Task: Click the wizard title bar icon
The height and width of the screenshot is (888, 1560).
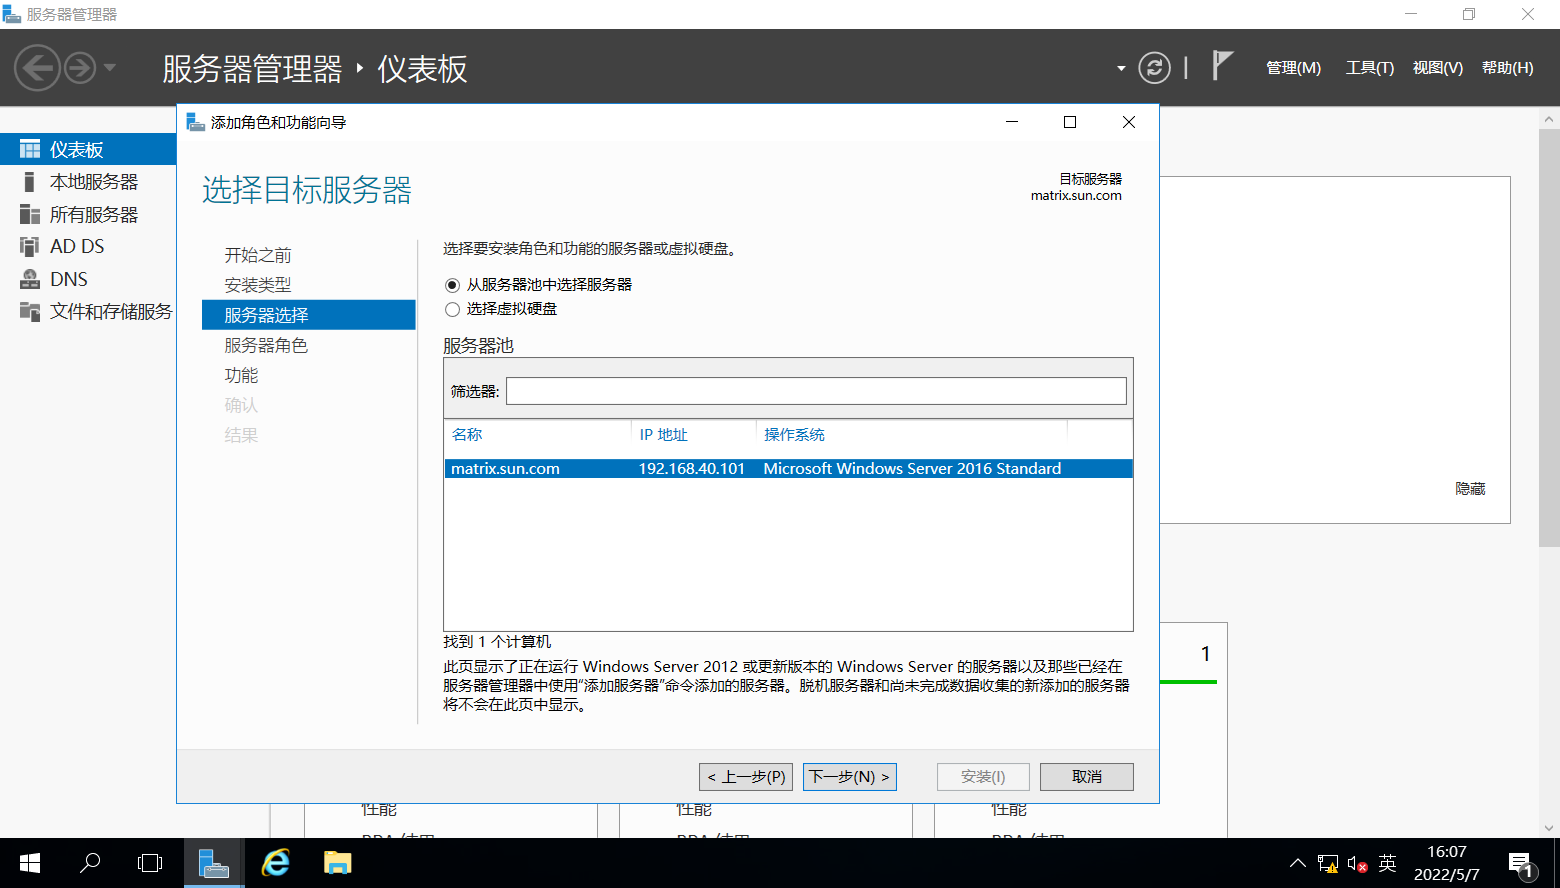Action: tap(195, 122)
